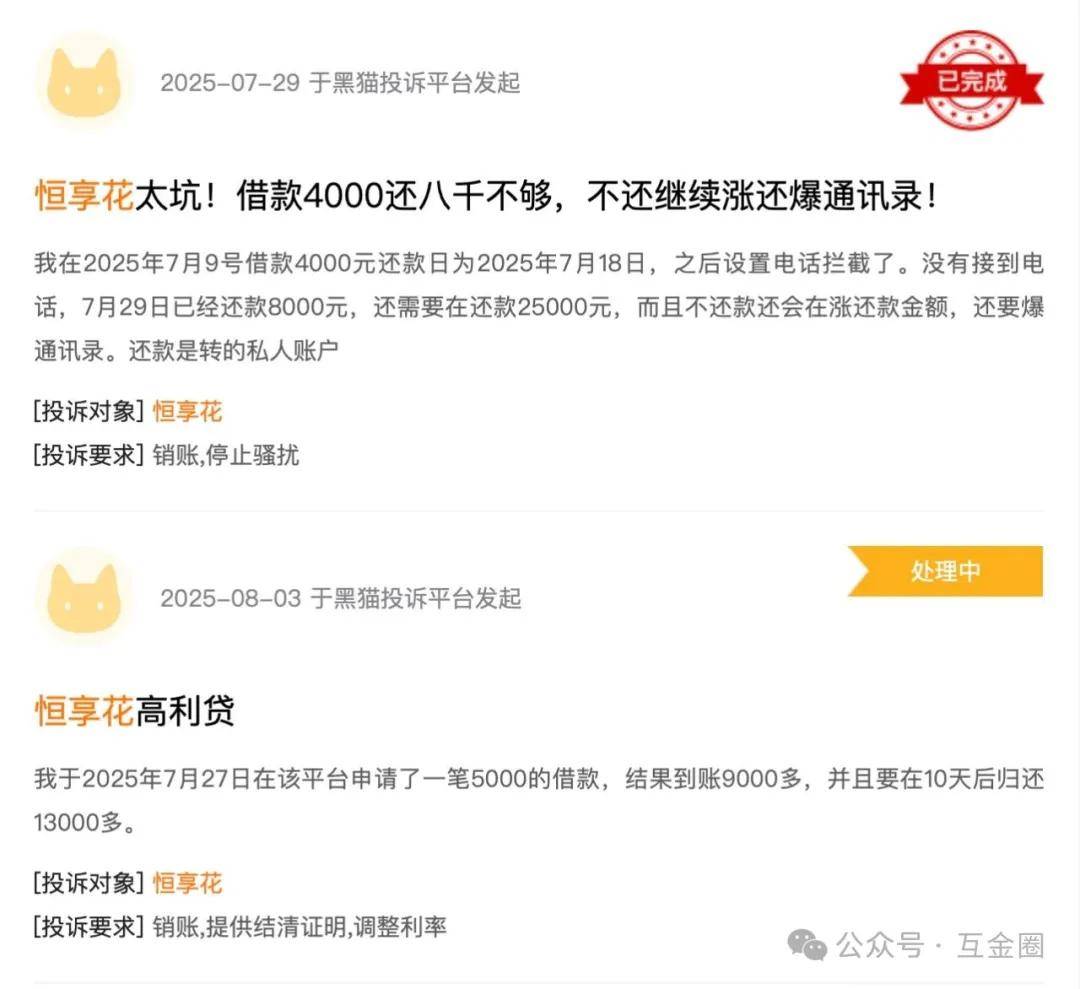The width and height of the screenshot is (1080, 989).
Task: Click the first complaint's cat avatar
Action: [x=84, y=83]
